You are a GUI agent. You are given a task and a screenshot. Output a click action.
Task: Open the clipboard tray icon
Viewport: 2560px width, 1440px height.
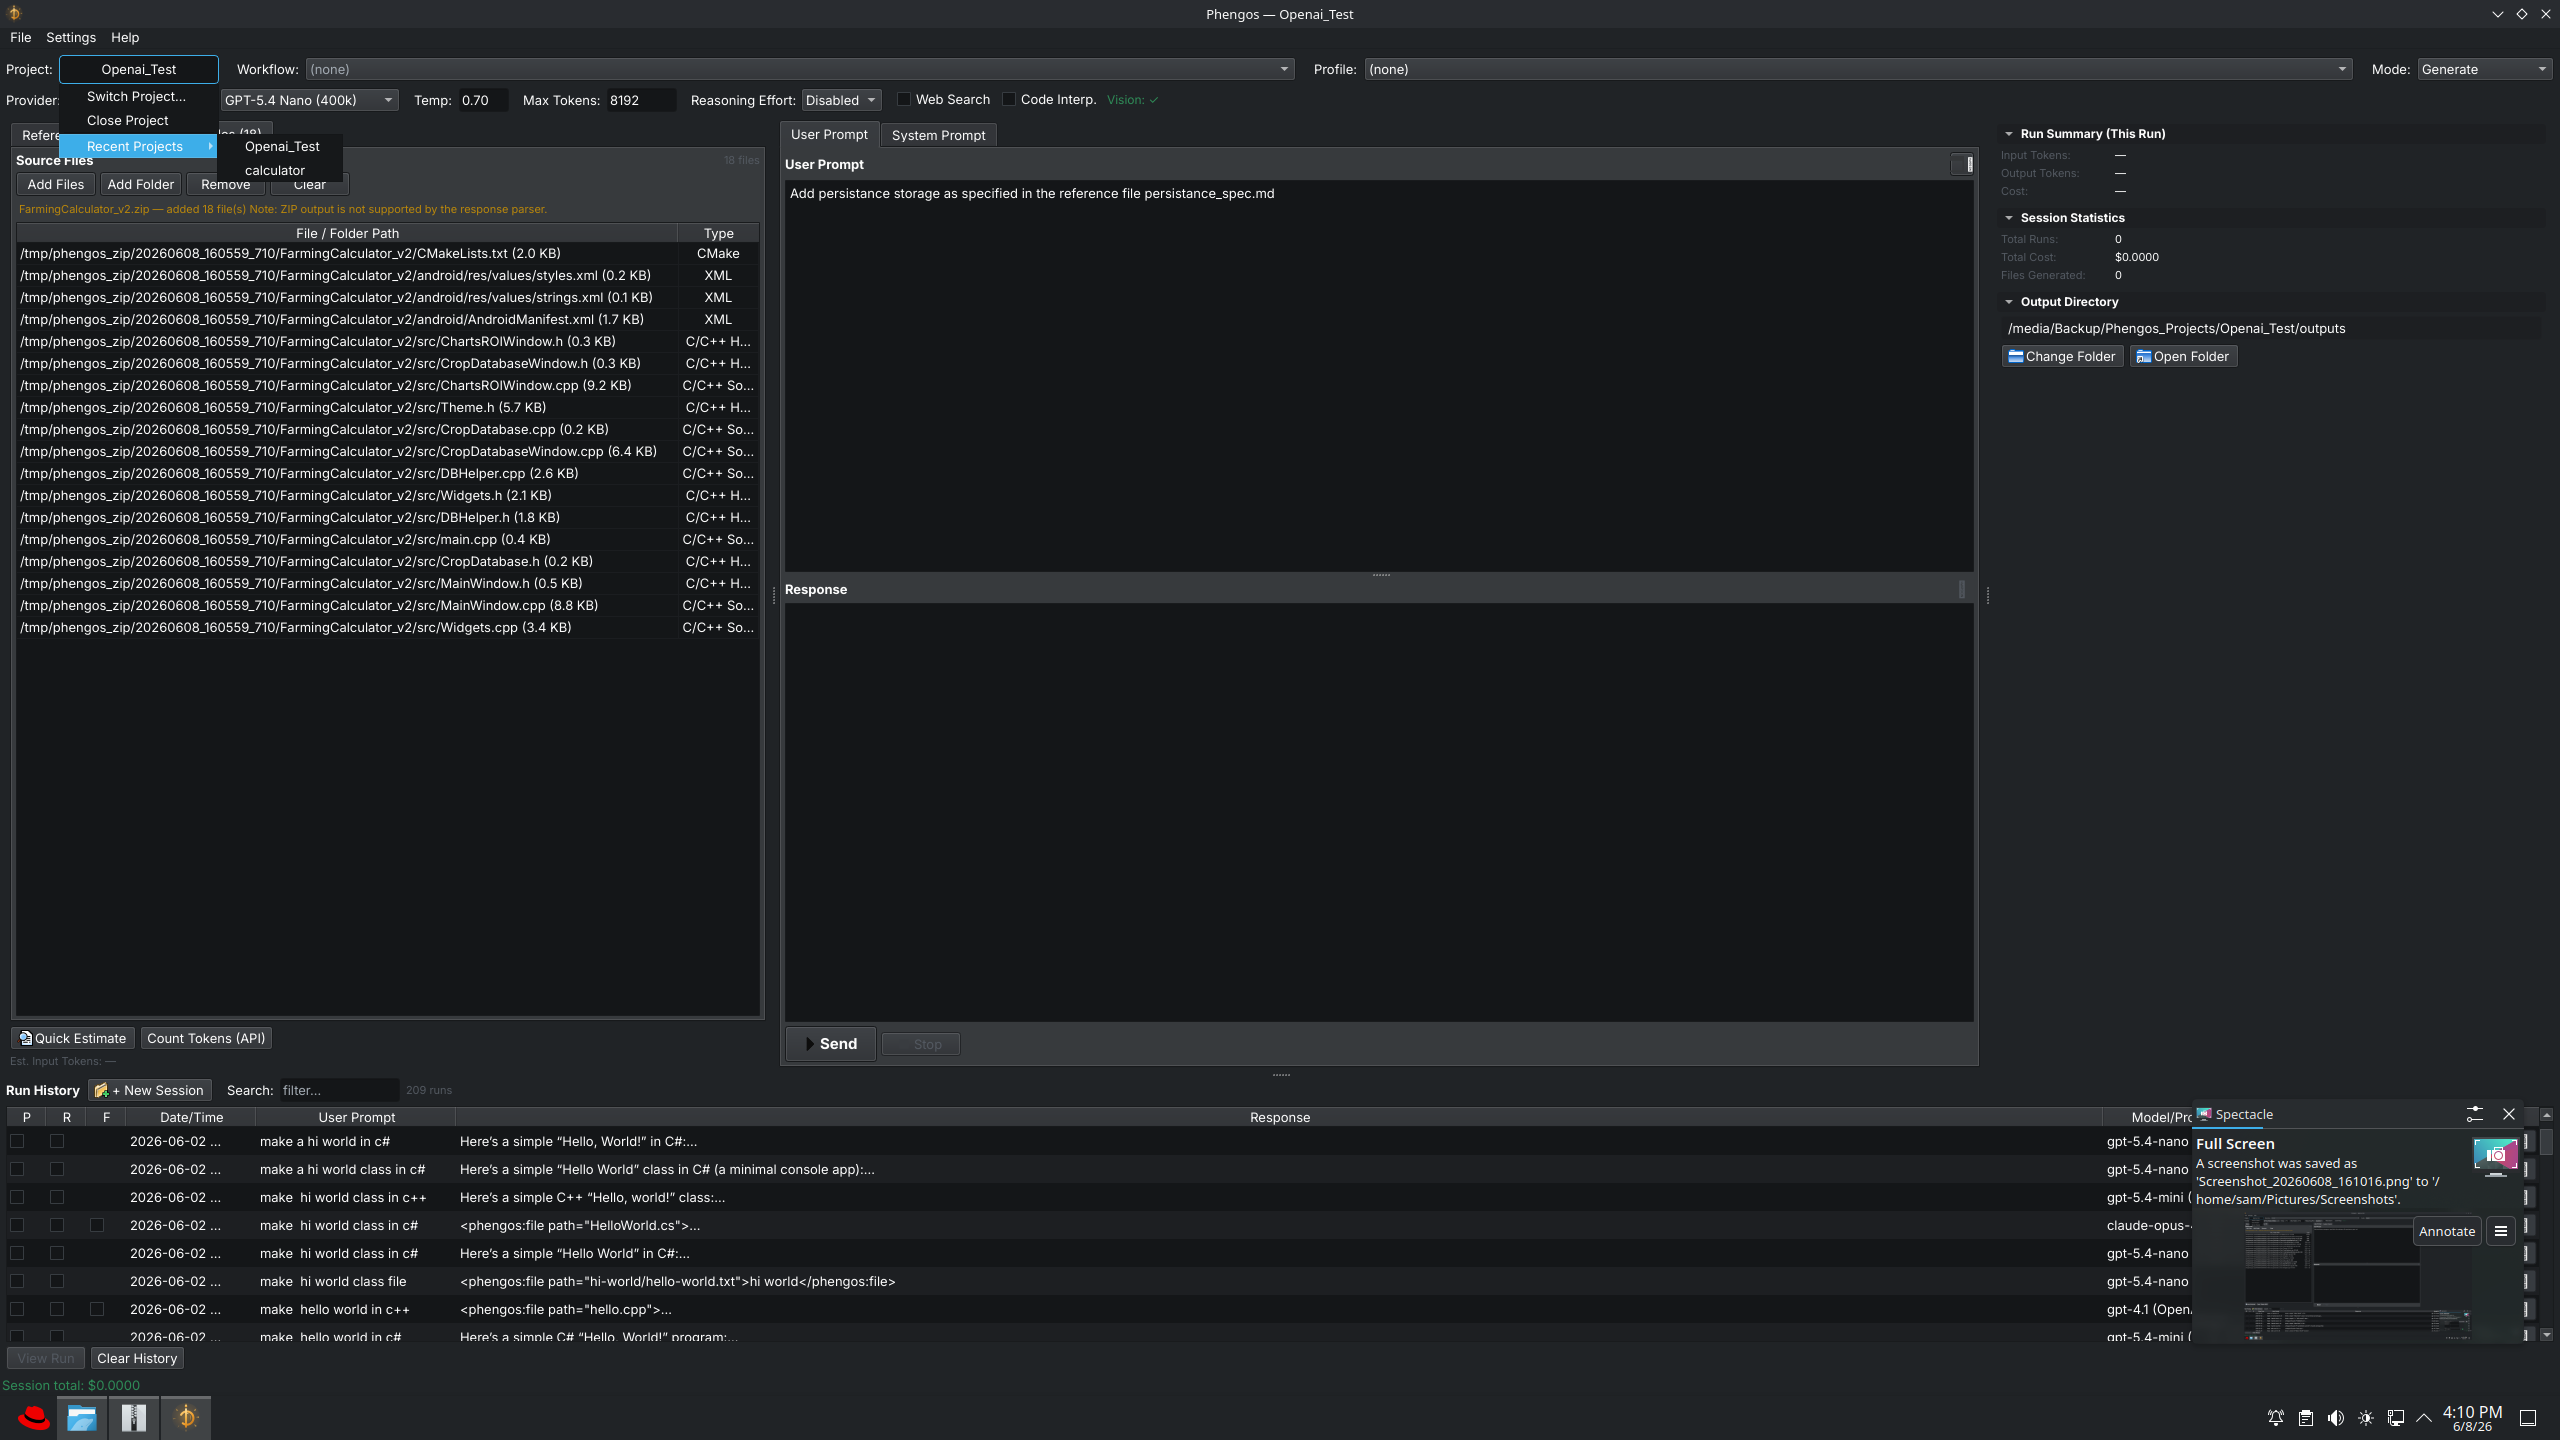(2306, 1418)
